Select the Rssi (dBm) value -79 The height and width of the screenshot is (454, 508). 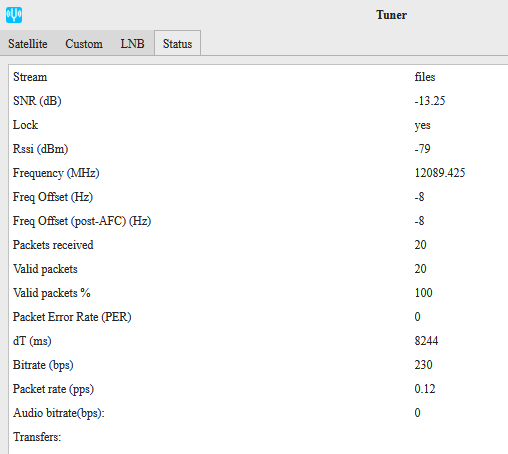[422, 149]
